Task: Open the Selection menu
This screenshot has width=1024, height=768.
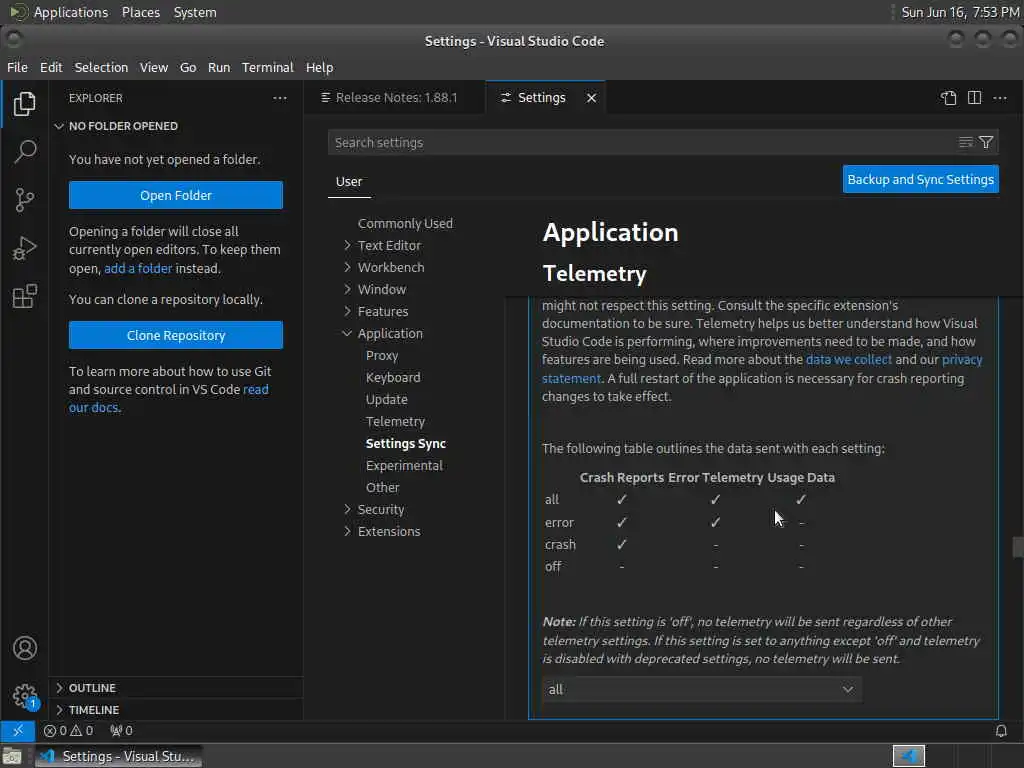Action: click(101, 67)
